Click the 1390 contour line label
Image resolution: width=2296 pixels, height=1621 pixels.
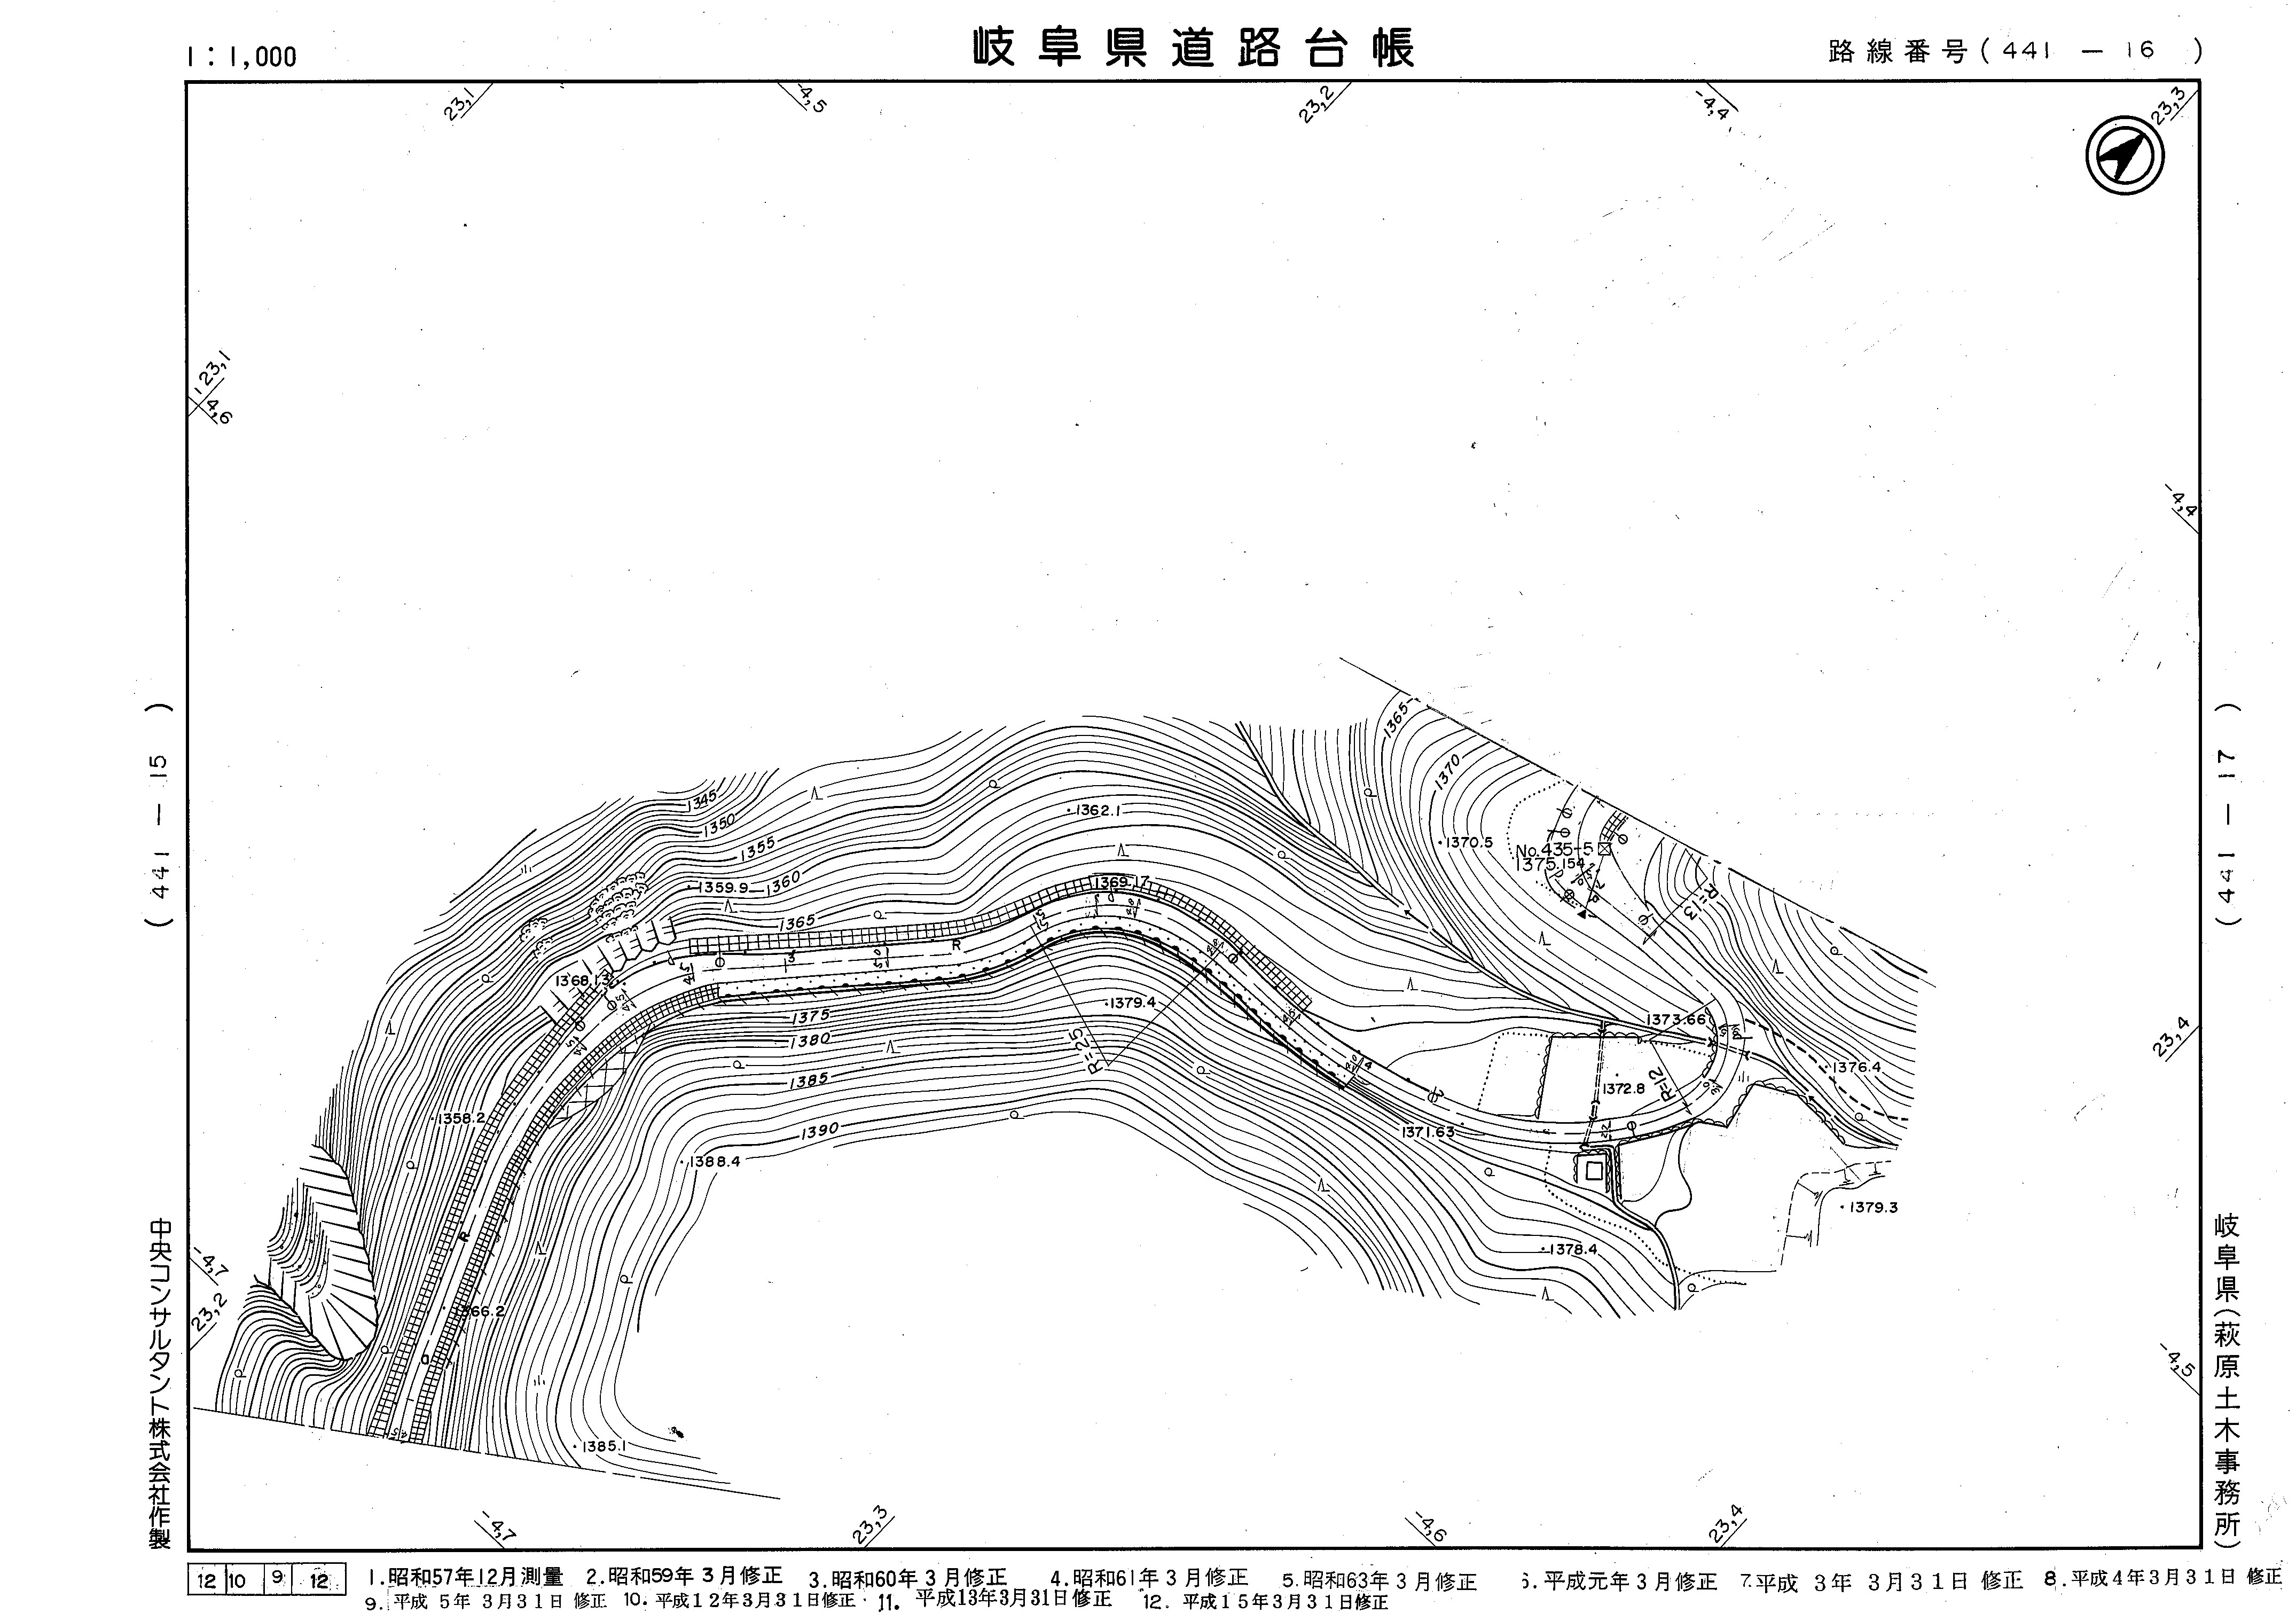coord(819,1131)
